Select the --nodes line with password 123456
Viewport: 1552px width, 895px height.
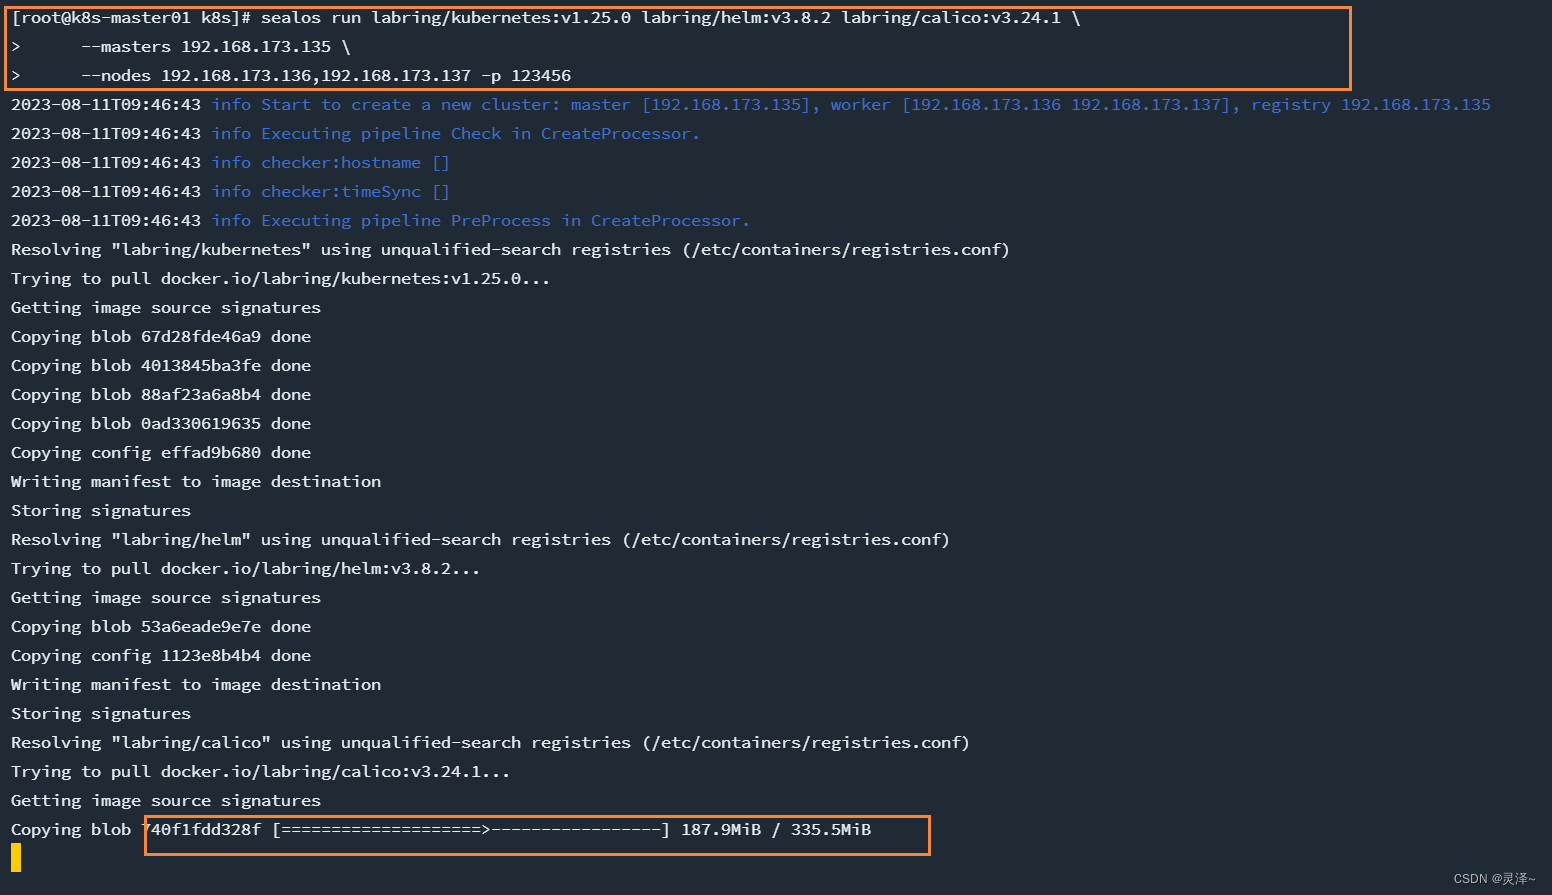(x=291, y=76)
